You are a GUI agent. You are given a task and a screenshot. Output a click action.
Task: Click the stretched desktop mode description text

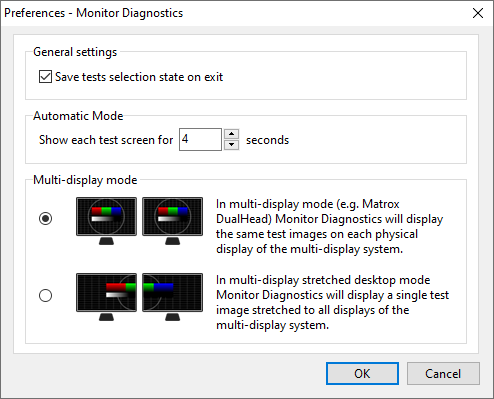click(x=332, y=302)
